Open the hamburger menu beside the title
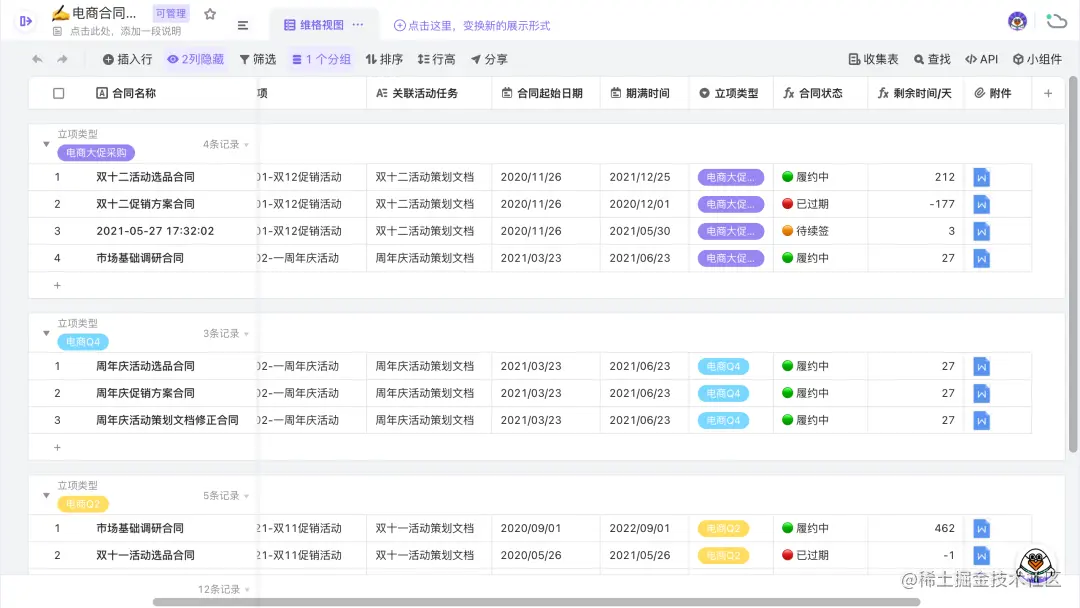The width and height of the screenshot is (1080, 608). point(243,25)
